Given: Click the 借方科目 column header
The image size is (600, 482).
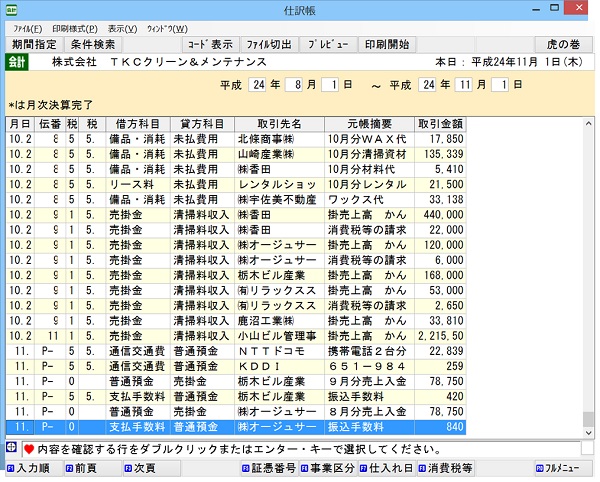Looking at the screenshot, I should [138, 124].
